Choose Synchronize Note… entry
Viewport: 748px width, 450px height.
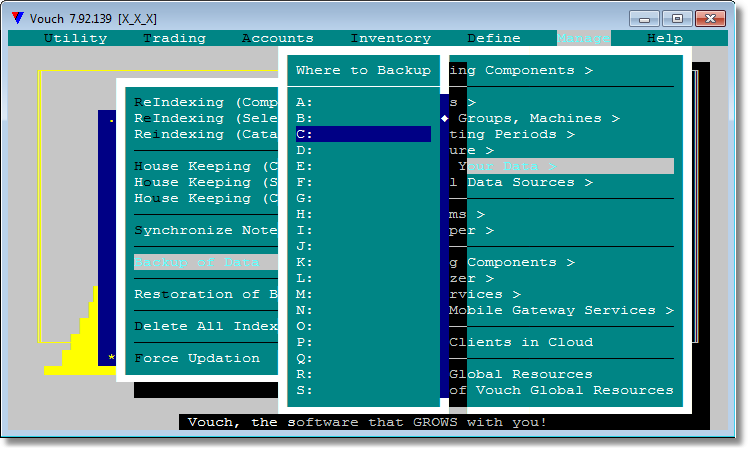pos(206,230)
